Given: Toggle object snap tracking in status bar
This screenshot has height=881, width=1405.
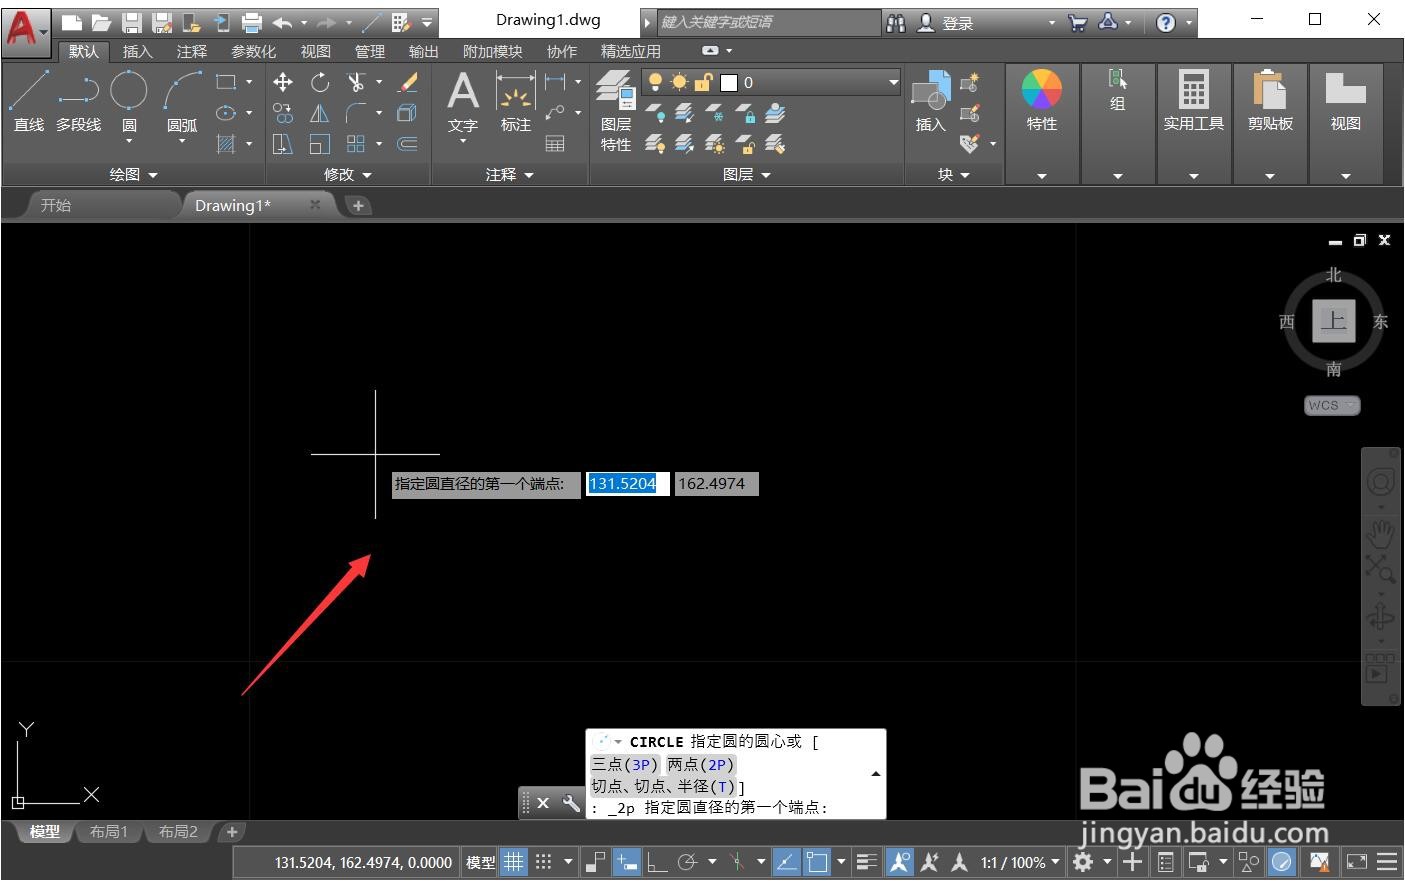Looking at the screenshot, I should click(787, 862).
